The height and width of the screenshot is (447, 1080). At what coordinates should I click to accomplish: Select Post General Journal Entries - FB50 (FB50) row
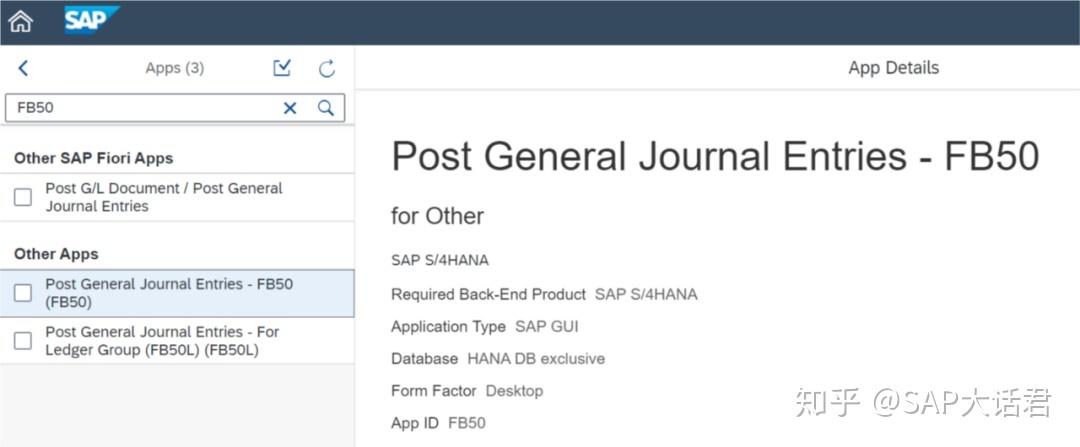click(x=177, y=293)
